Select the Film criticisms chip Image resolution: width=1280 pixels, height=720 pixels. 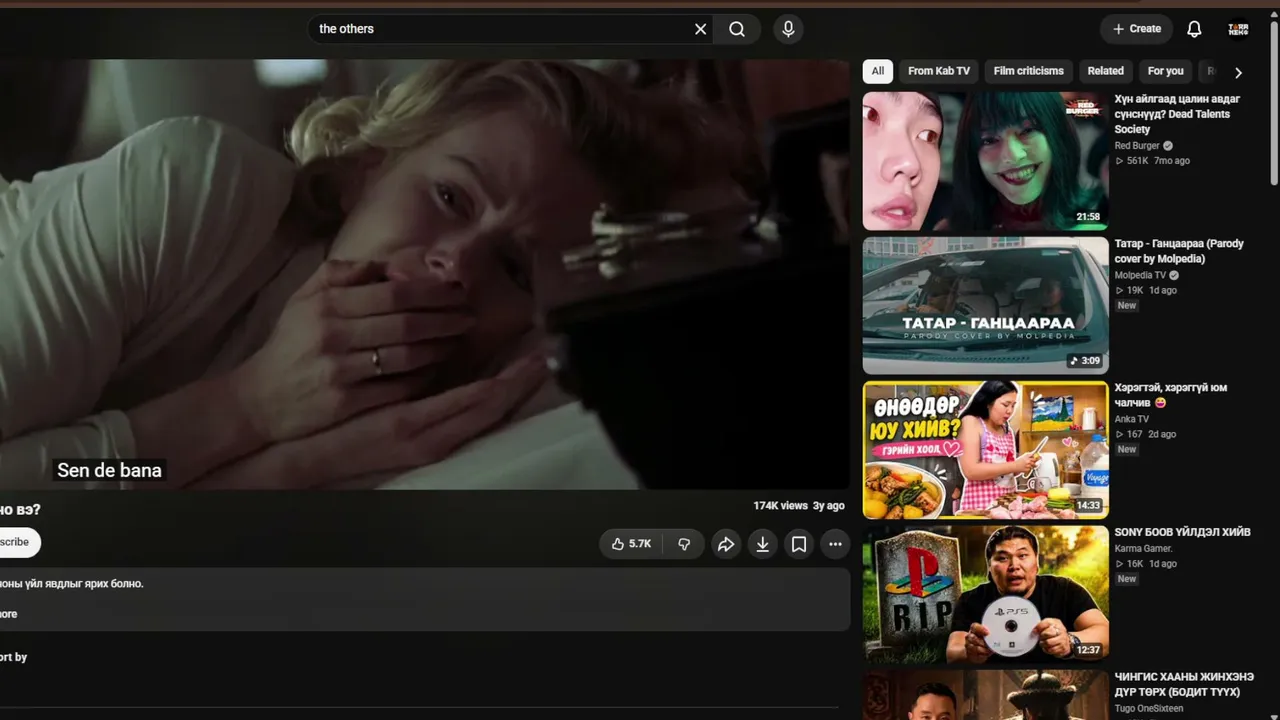pyautogui.click(x=1029, y=71)
